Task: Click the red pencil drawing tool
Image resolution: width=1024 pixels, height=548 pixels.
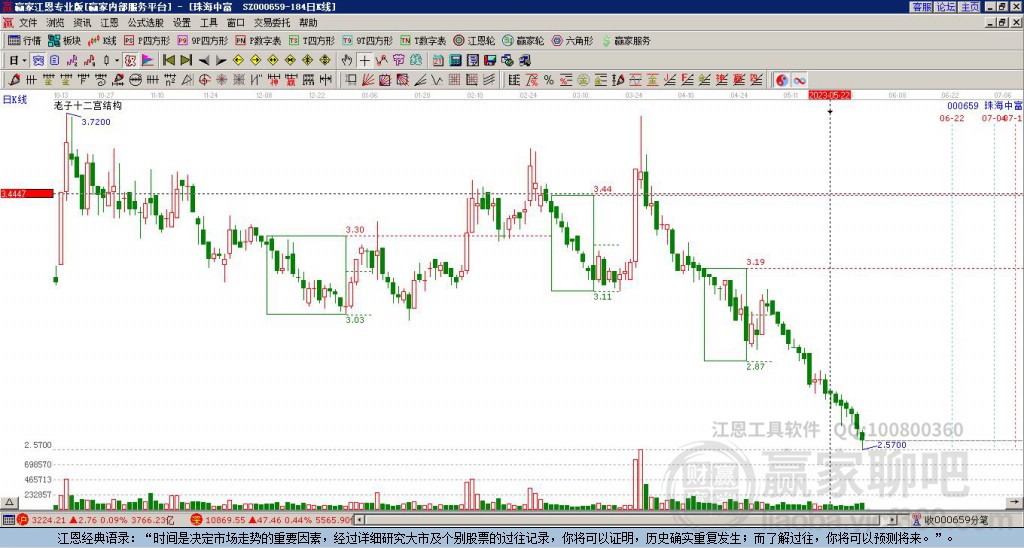Action: [14, 80]
